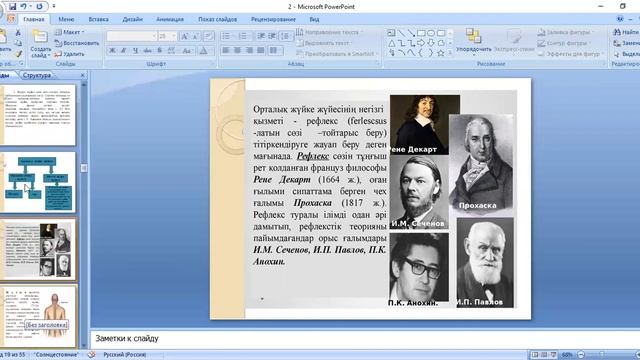Viewport: 640px width, 360px height.
Task: Toggle justify text alignment
Action: (x=261, y=50)
